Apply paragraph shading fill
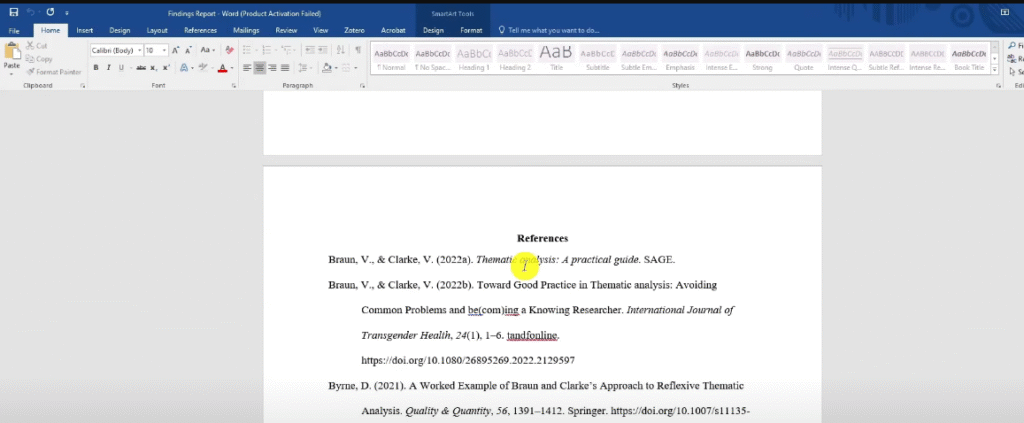This screenshot has height=423, width=1024. (x=328, y=67)
